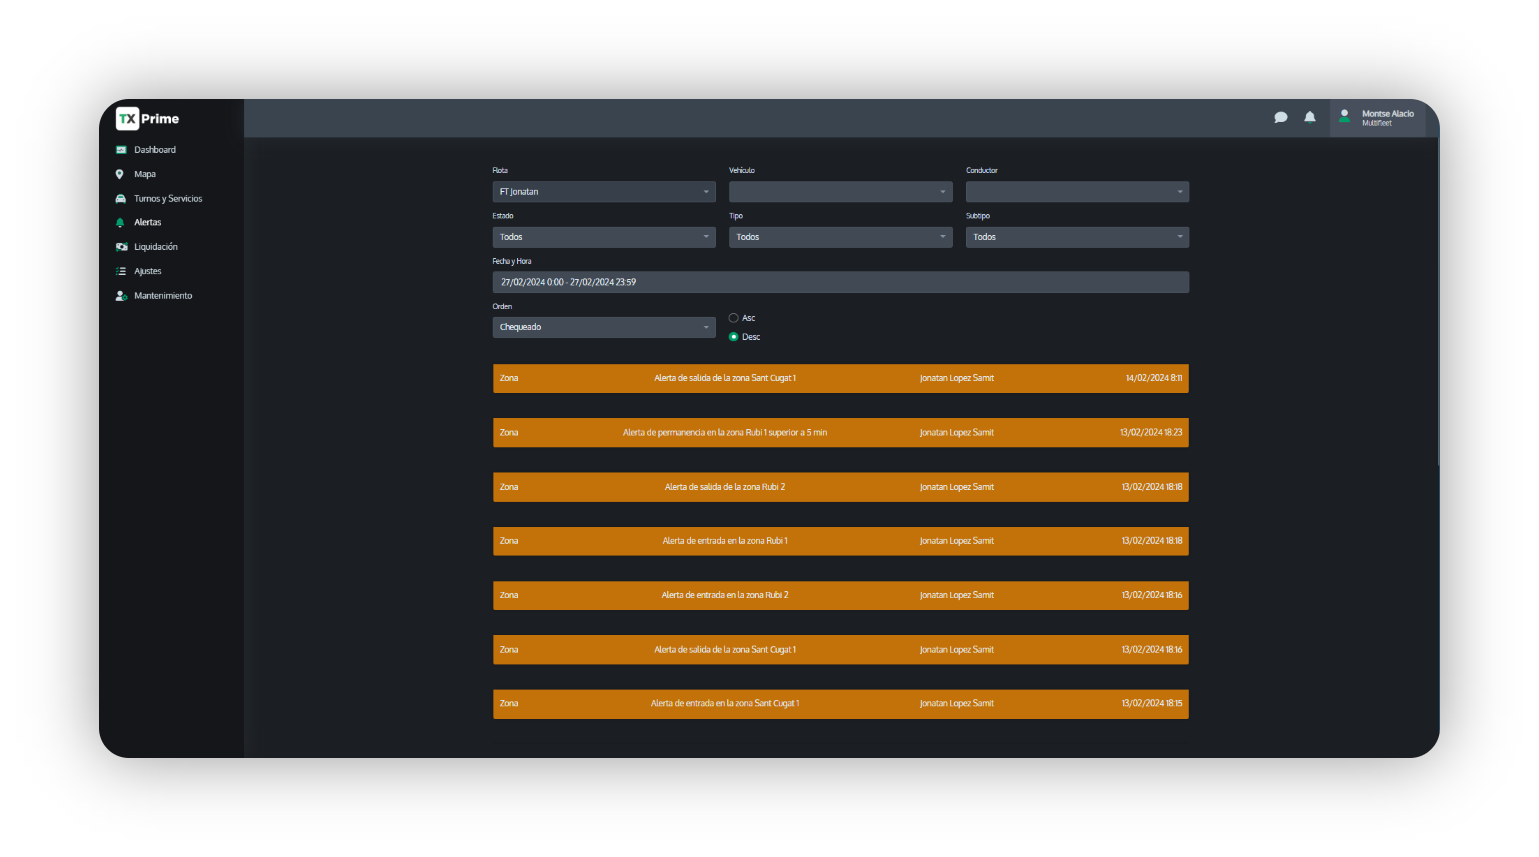Expand the Tipo dropdown set to Todos

841,237
